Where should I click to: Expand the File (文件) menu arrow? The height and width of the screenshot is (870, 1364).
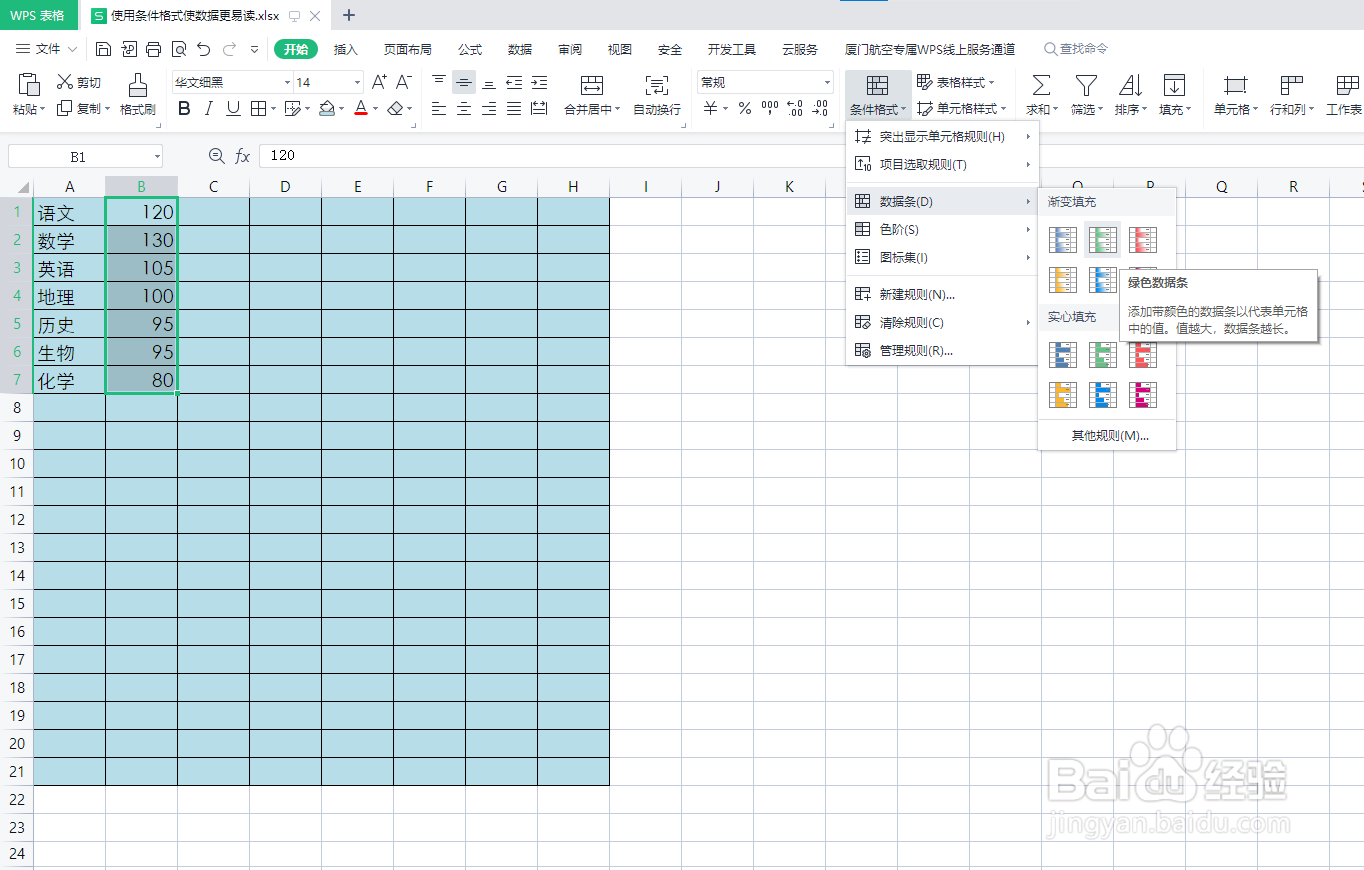(72, 49)
